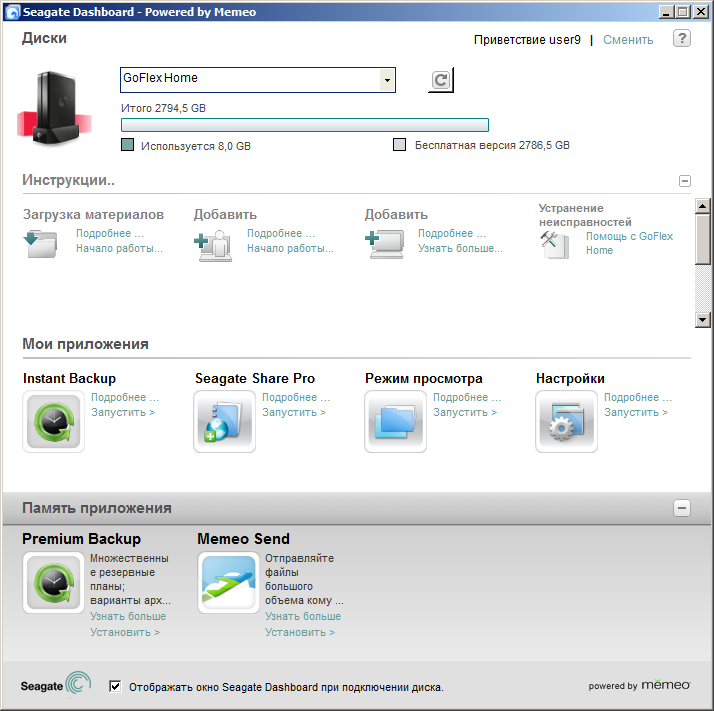
Task: Click the Memeo Send airplane icon
Action: 229,583
